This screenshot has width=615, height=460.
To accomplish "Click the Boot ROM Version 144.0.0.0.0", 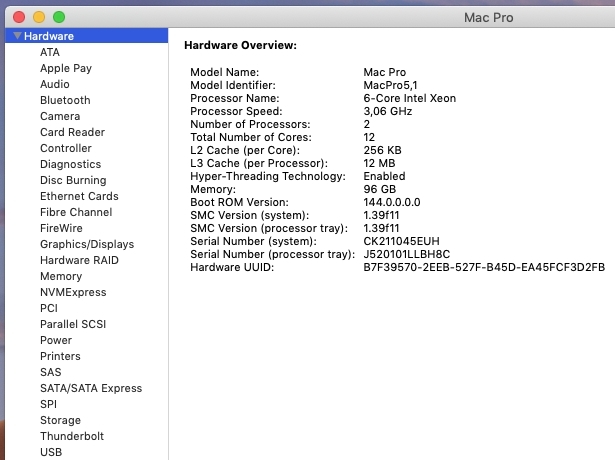I will (x=392, y=202).
